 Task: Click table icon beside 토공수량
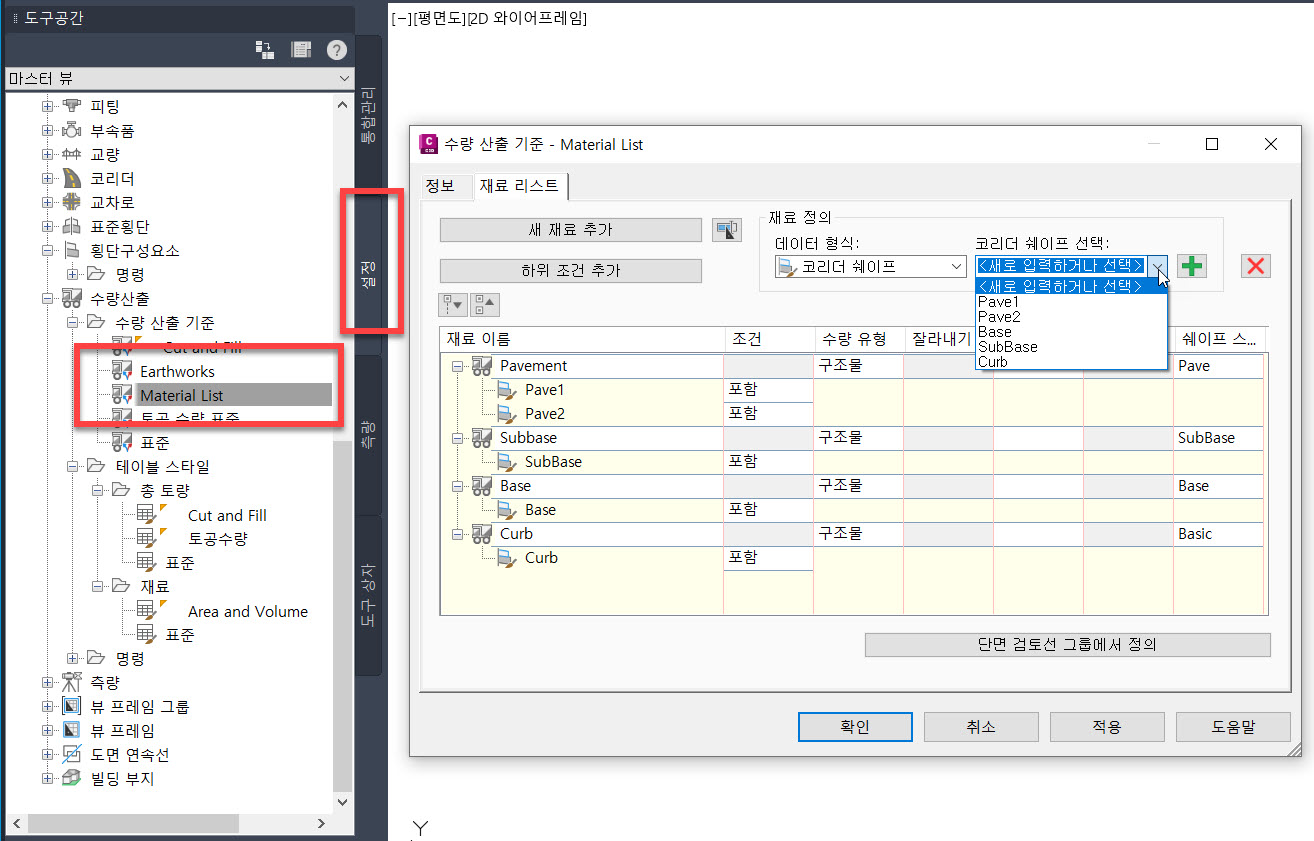[x=147, y=538]
